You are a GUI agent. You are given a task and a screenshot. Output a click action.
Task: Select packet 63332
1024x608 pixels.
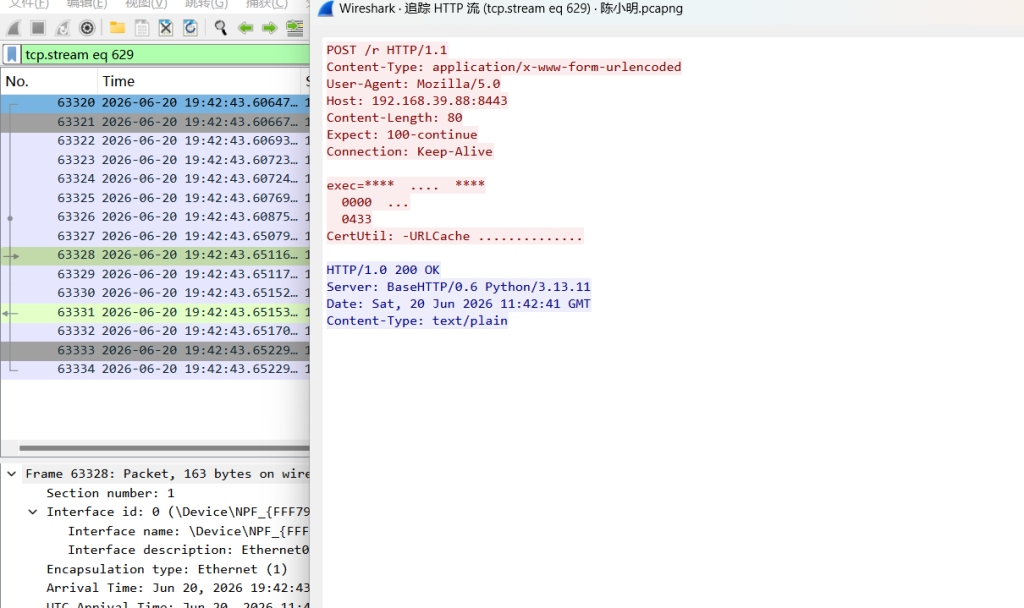coord(155,330)
